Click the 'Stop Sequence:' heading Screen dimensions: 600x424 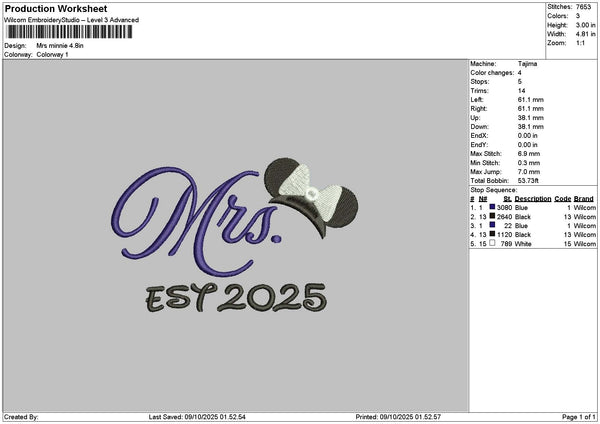click(x=494, y=190)
